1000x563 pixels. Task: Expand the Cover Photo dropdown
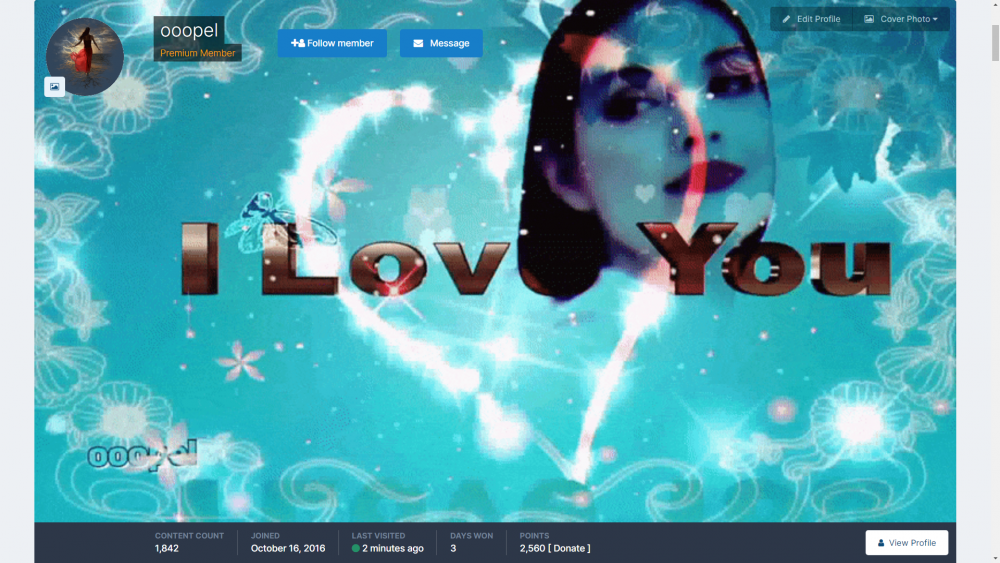click(901, 19)
